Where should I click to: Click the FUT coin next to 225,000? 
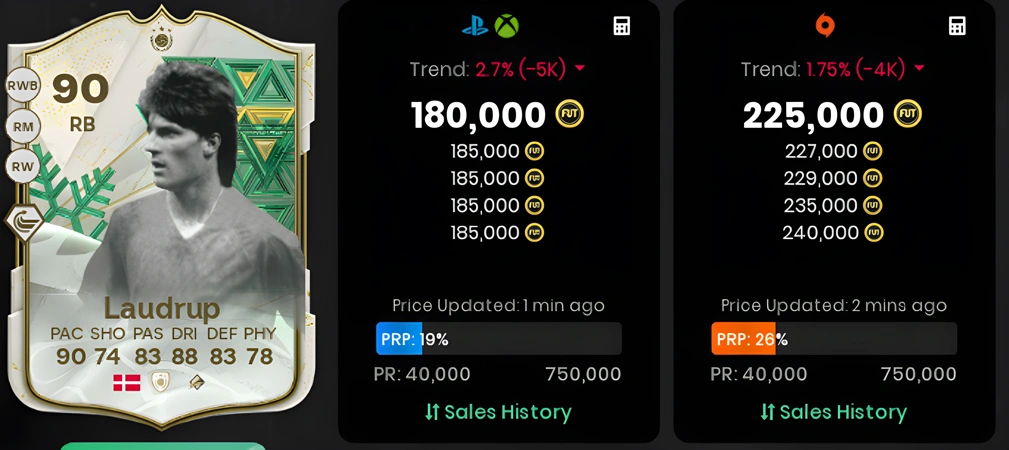click(x=908, y=114)
